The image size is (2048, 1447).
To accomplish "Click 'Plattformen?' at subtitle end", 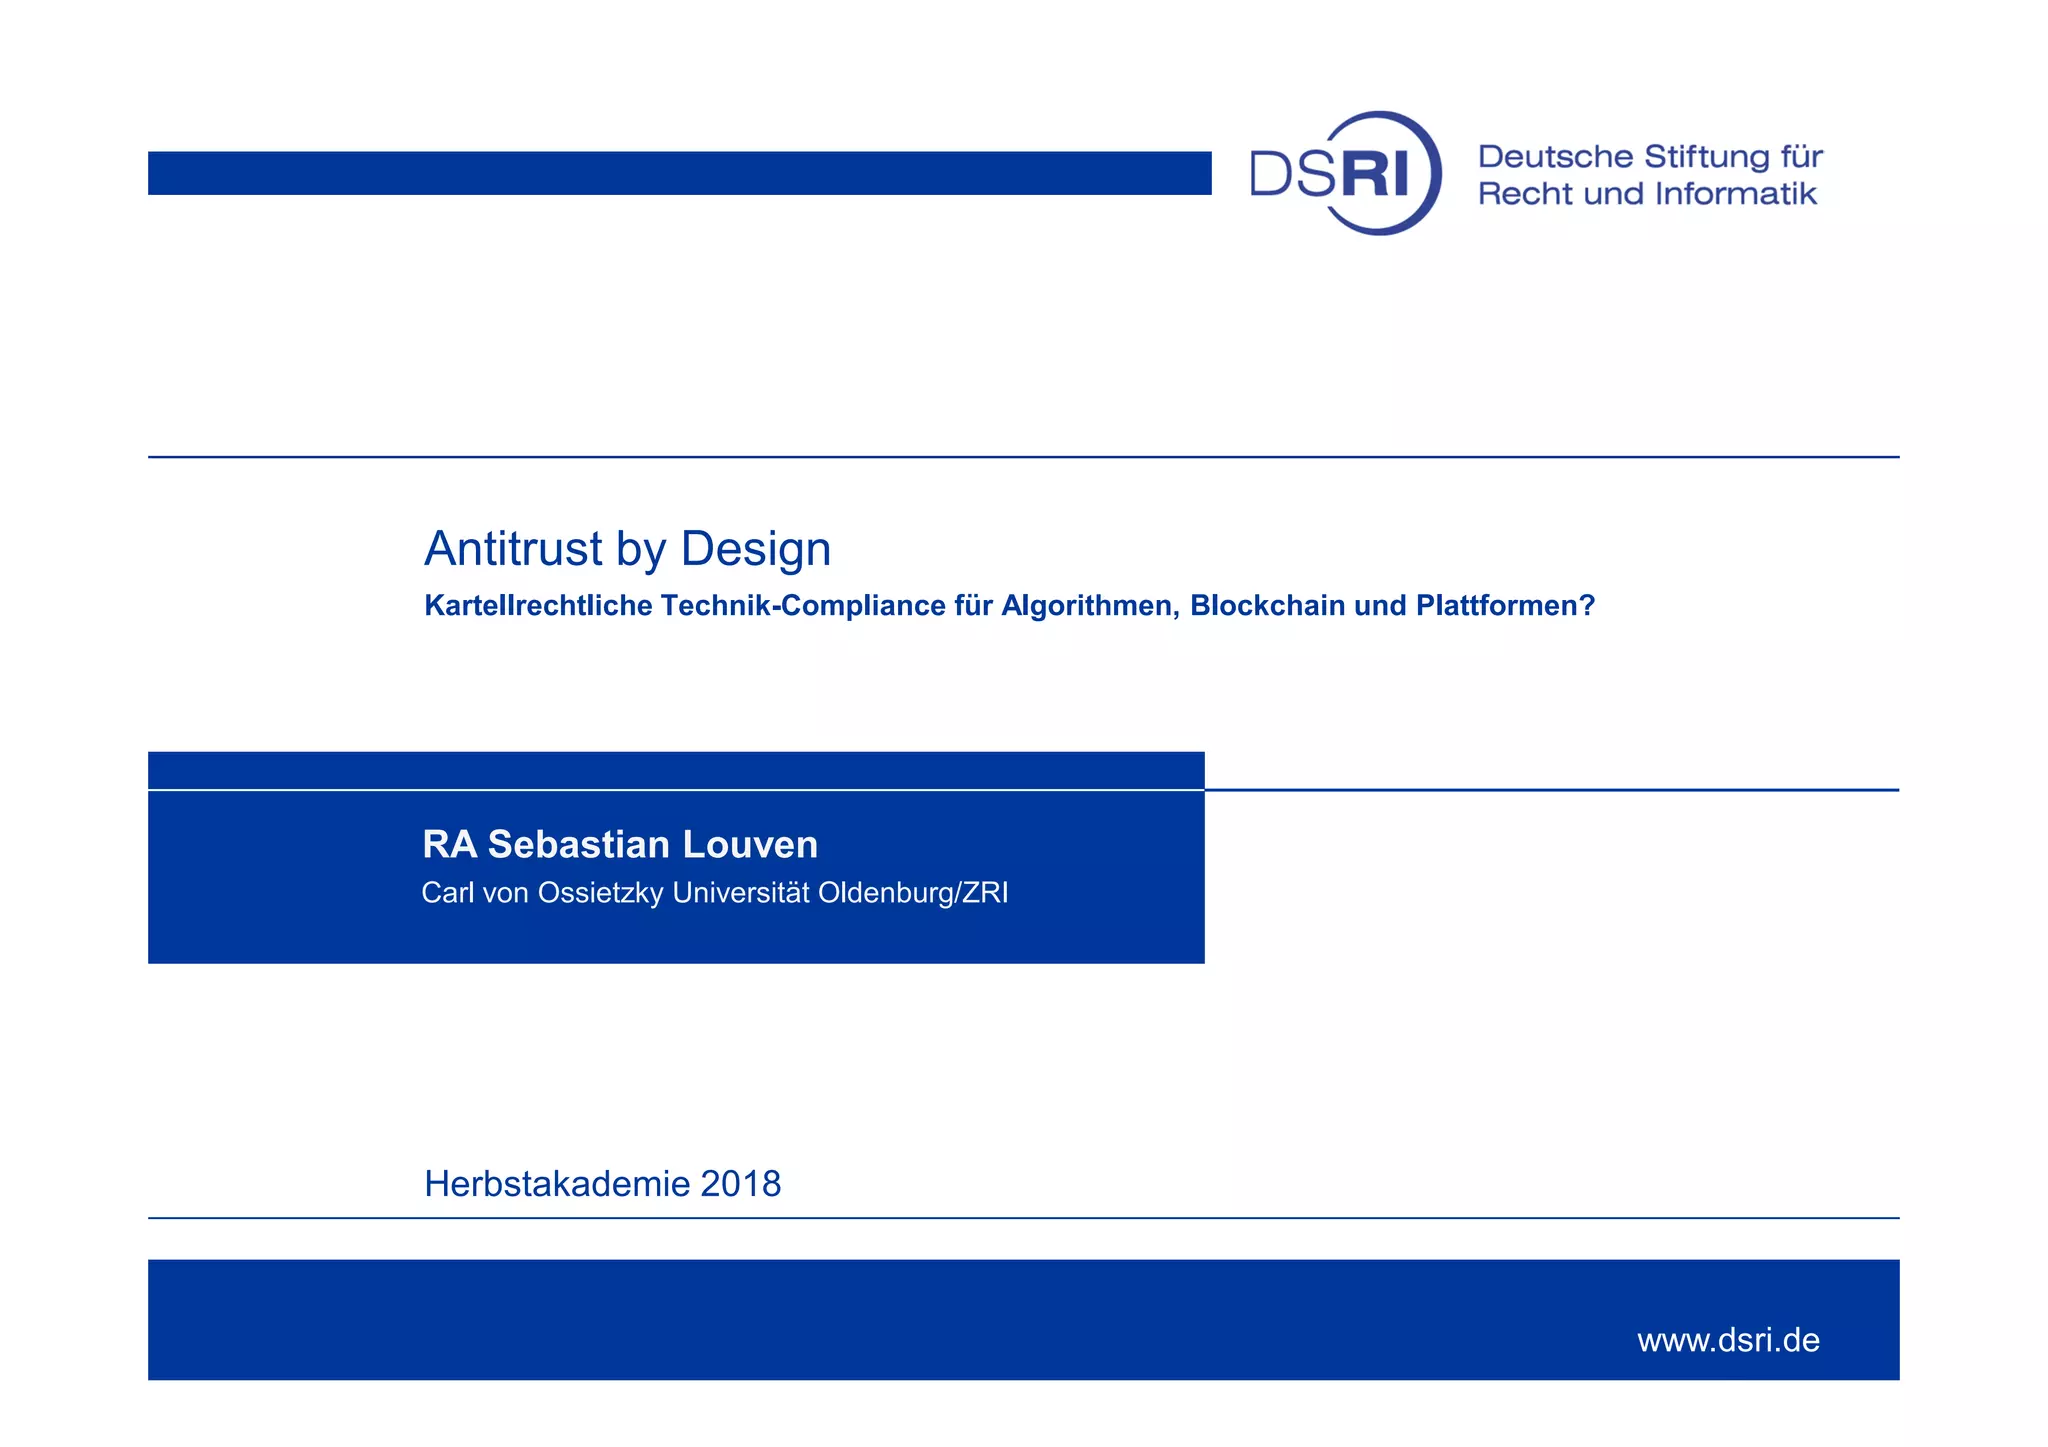I will [1504, 606].
